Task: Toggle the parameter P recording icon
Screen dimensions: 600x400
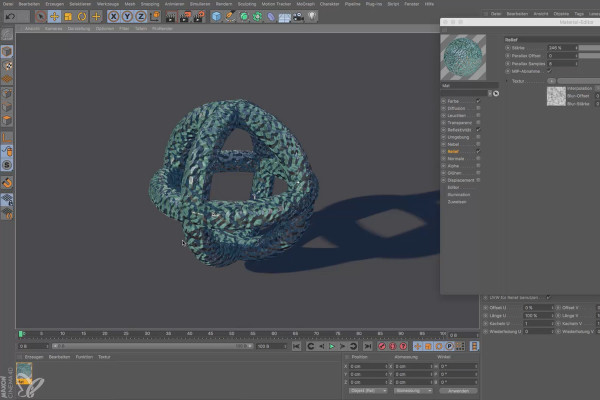Action: point(449,346)
